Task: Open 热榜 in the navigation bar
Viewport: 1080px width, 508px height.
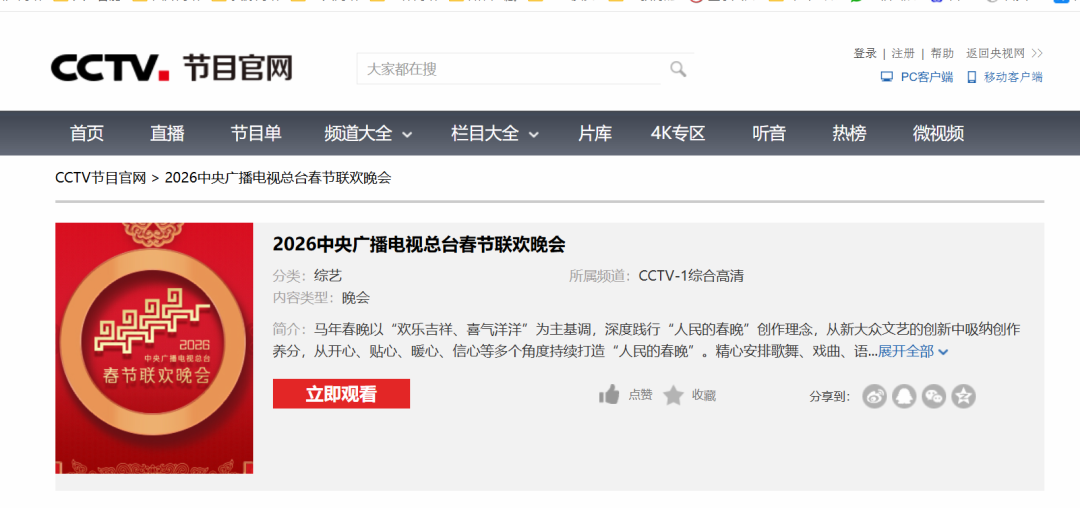Action: (x=849, y=134)
